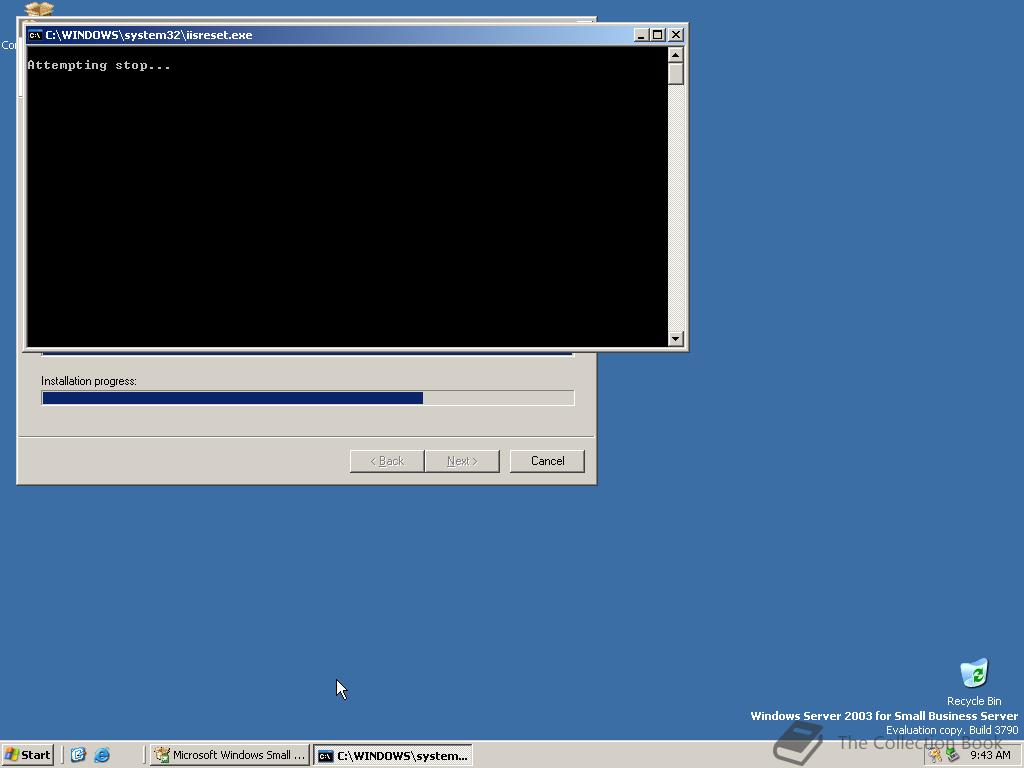The image size is (1024, 768).
Task: Switch to Microsoft Windows Small Business taskbar button
Action: [x=229, y=755]
